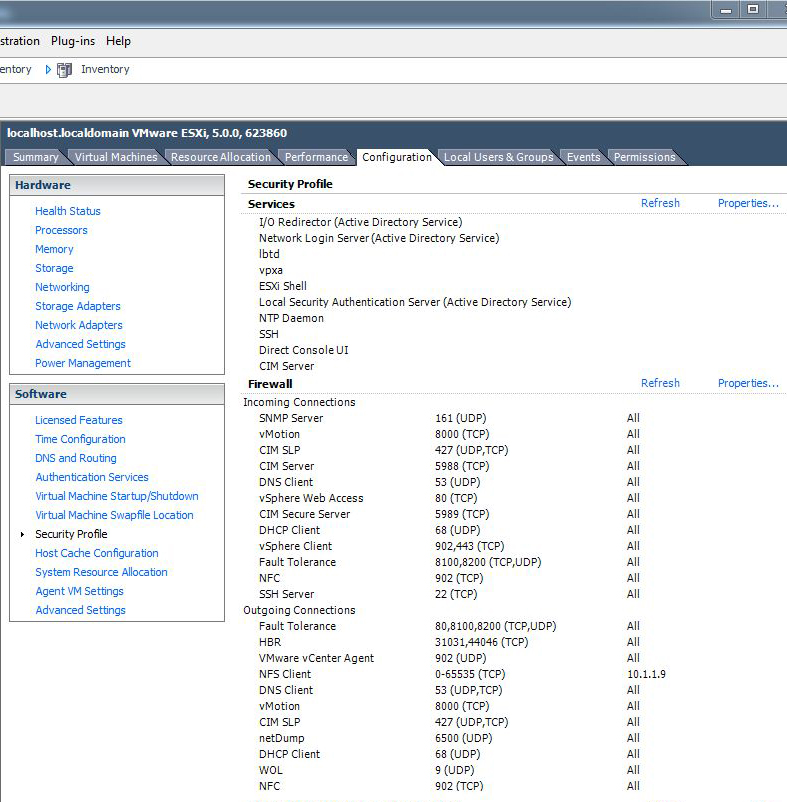This screenshot has width=787, height=802.
Task: Select the lbtd service
Action: (x=269, y=254)
